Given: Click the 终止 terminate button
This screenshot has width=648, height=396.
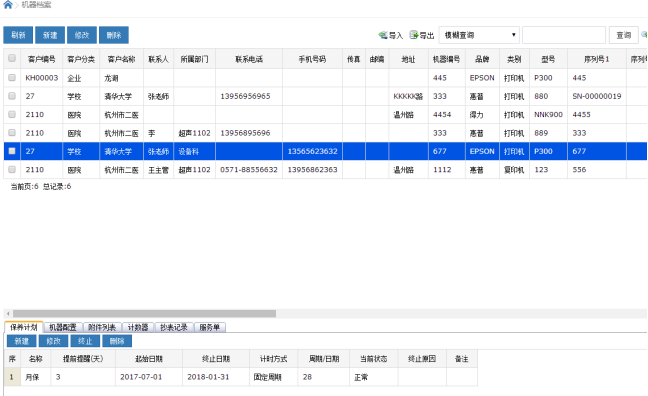Looking at the screenshot, I should point(85,341).
